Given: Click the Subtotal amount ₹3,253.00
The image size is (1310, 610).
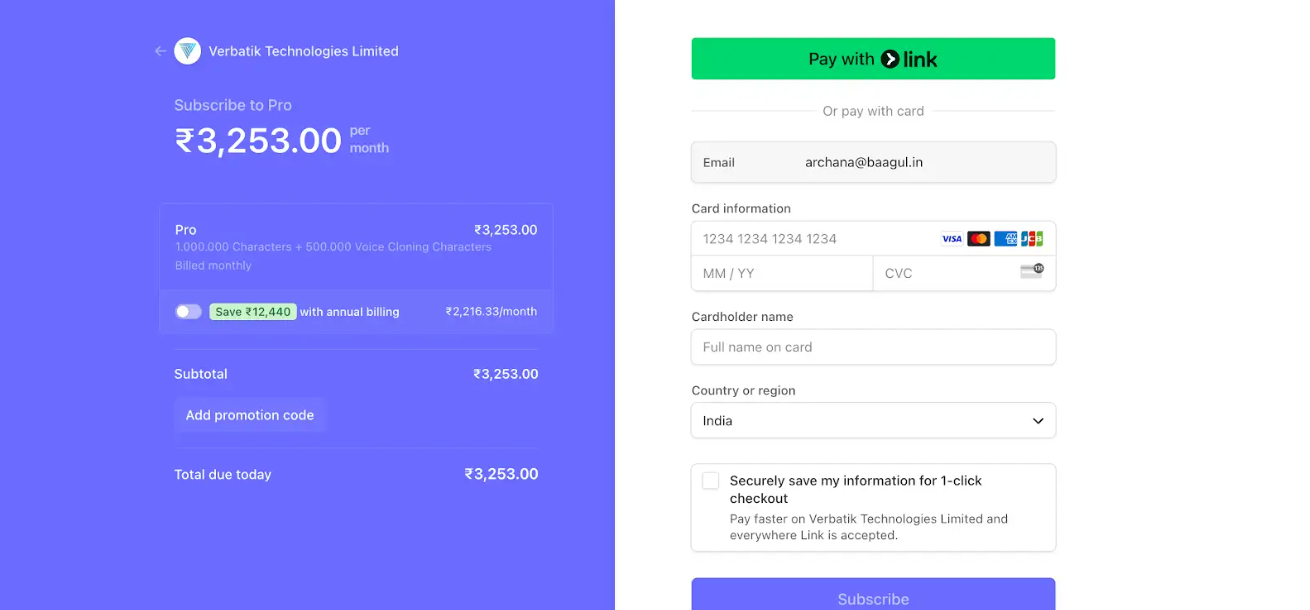Looking at the screenshot, I should 505,374.
